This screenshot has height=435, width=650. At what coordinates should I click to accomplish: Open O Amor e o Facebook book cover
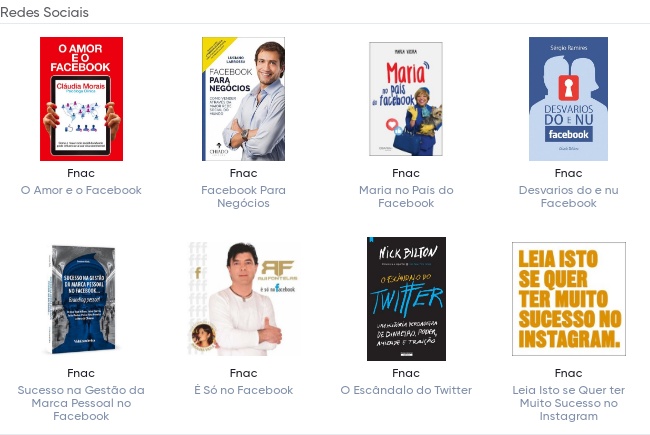tap(81, 99)
